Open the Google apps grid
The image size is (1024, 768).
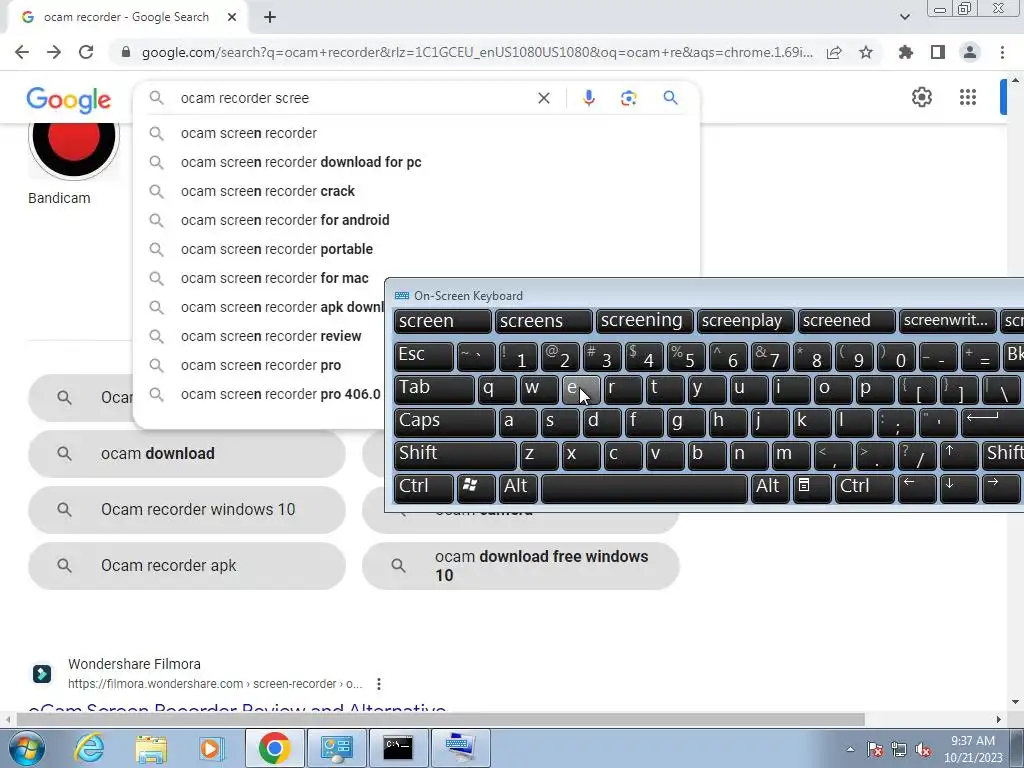pos(968,97)
